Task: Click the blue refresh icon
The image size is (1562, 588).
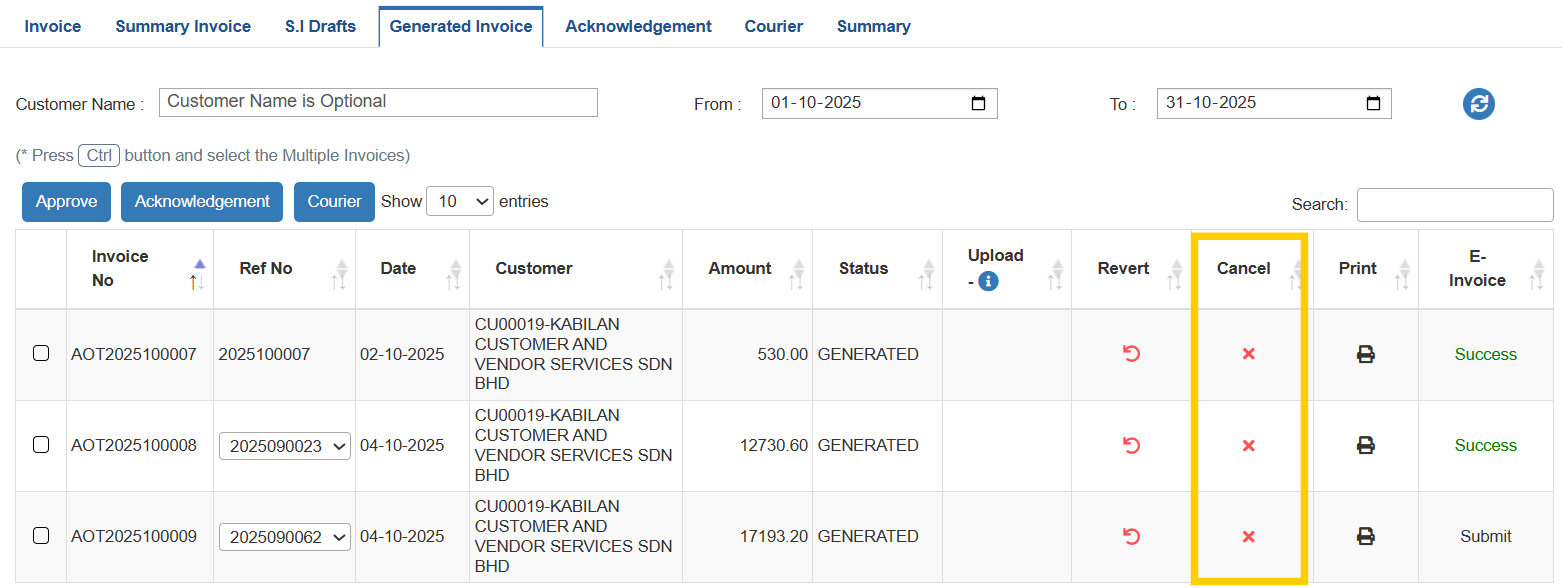Action: [1478, 103]
